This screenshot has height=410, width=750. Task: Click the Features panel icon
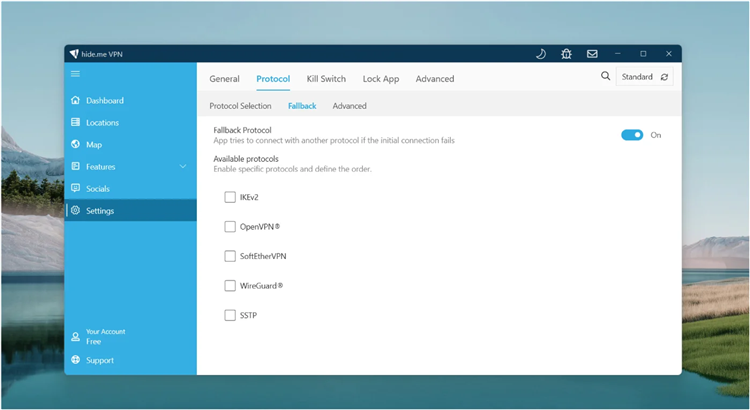[76, 166]
